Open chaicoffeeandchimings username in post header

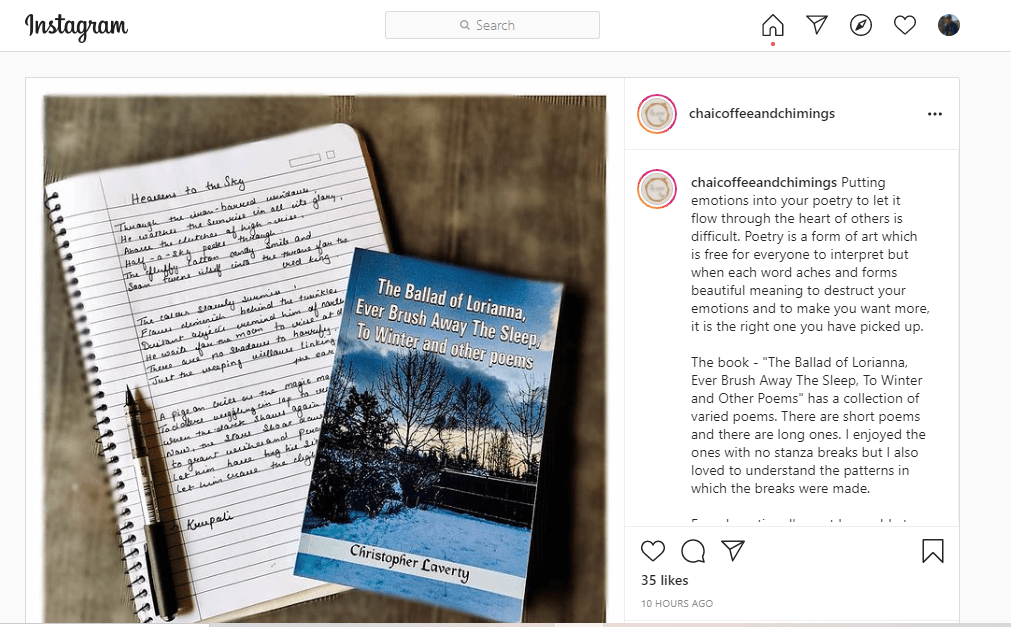pos(761,114)
